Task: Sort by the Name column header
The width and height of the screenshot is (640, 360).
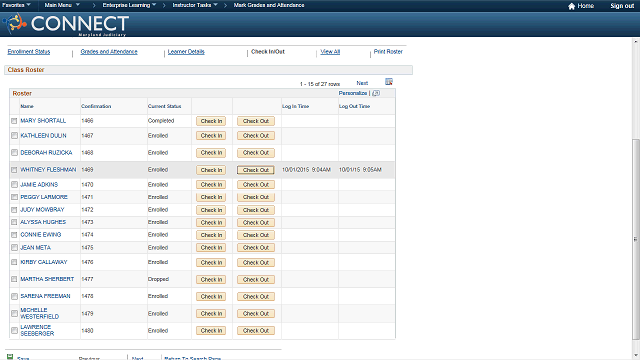Action: [x=27, y=106]
